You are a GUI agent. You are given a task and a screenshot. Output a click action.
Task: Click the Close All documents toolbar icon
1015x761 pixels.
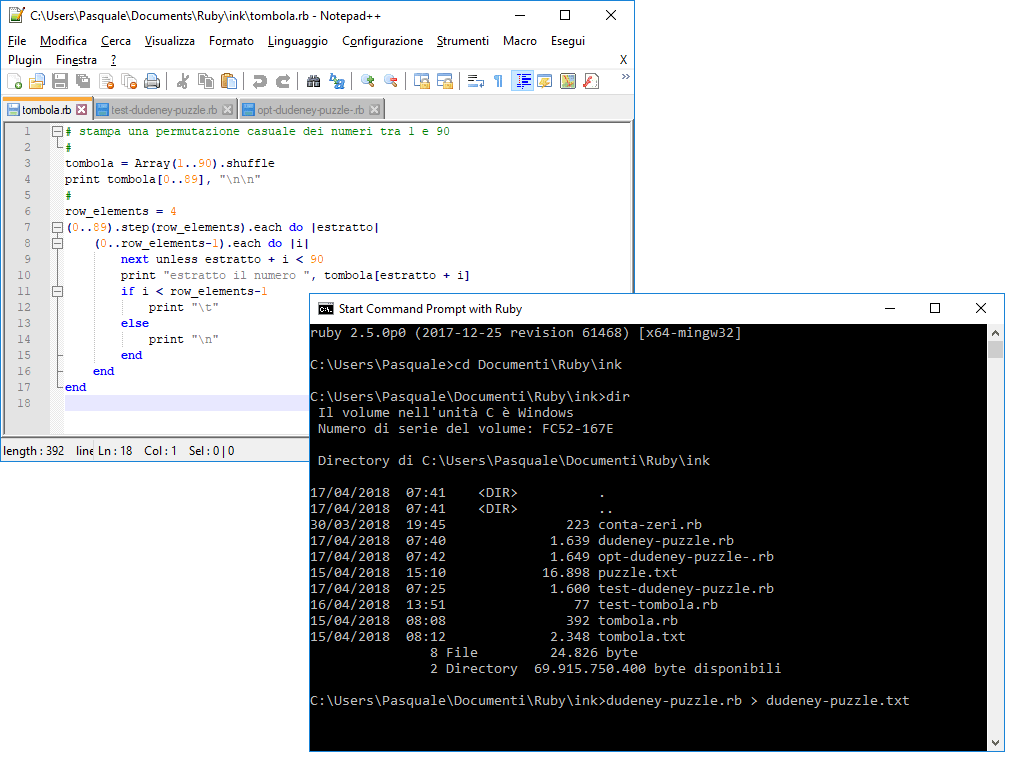[129, 81]
